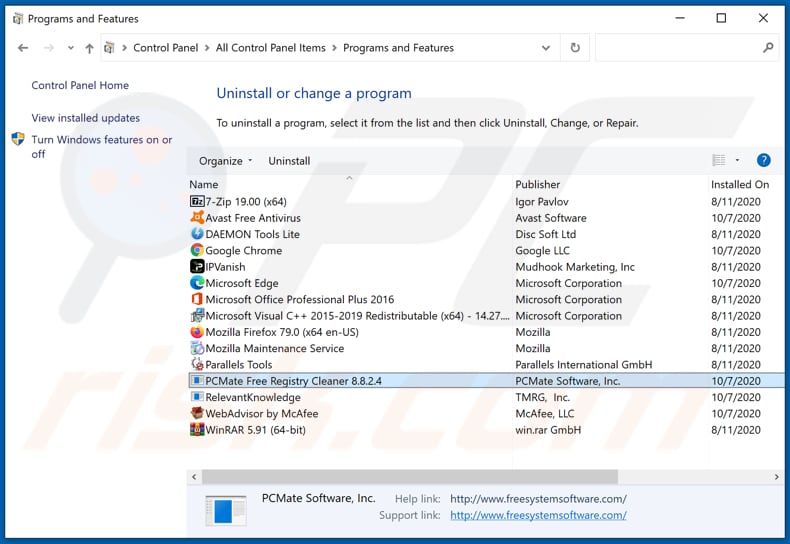Image resolution: width=790 pixels, height=544 pixels.
Task: Select the Google Chrome program name
Action: pos(243,250)
